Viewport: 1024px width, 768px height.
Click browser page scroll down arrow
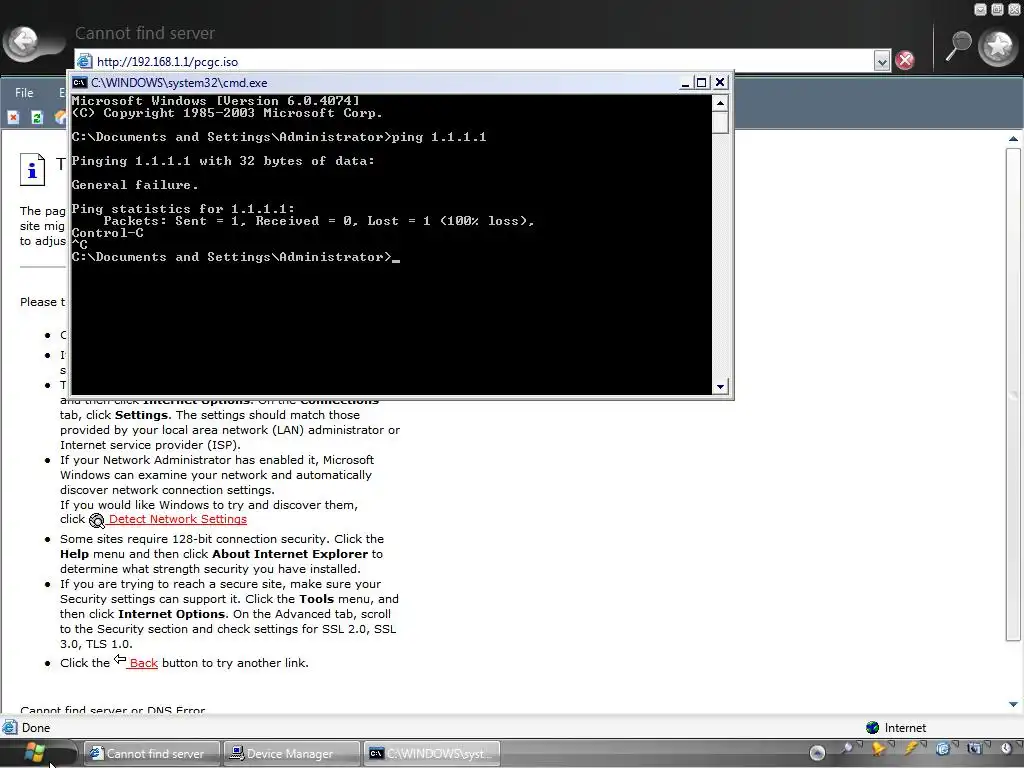[1013, 704]
